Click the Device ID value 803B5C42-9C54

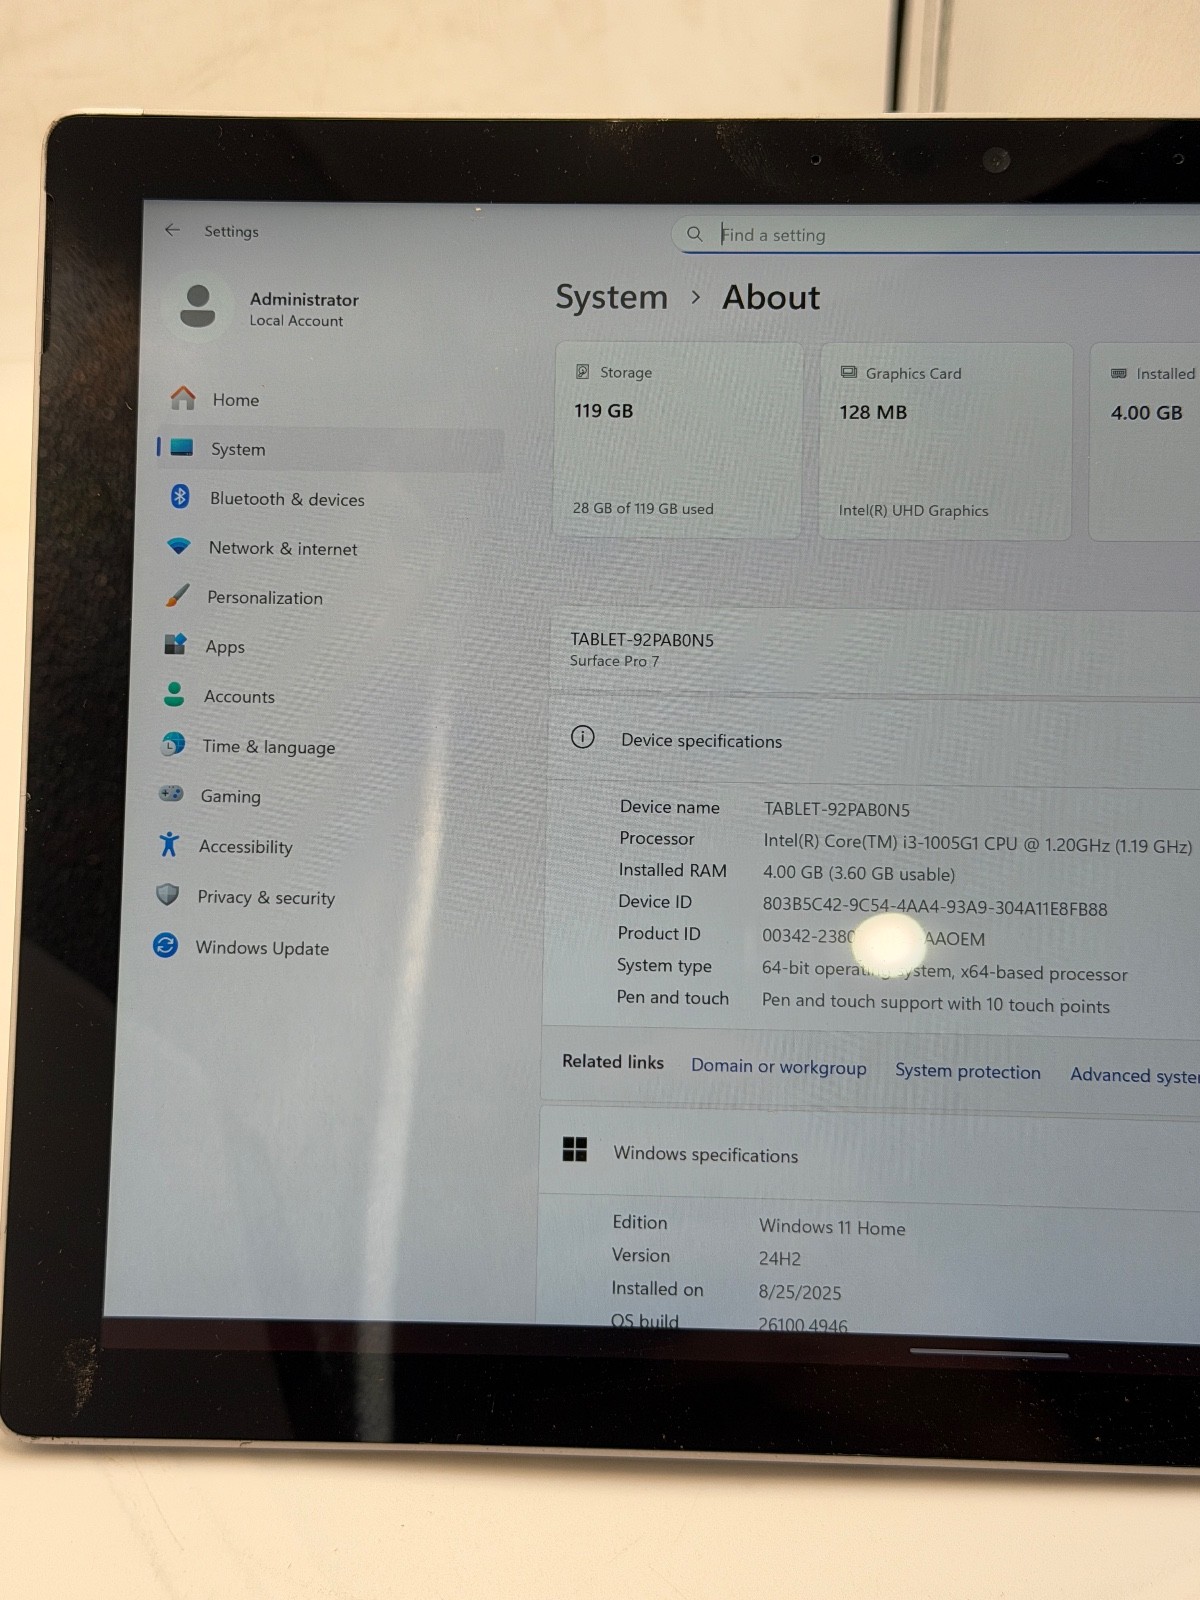(x=935, y=907)
